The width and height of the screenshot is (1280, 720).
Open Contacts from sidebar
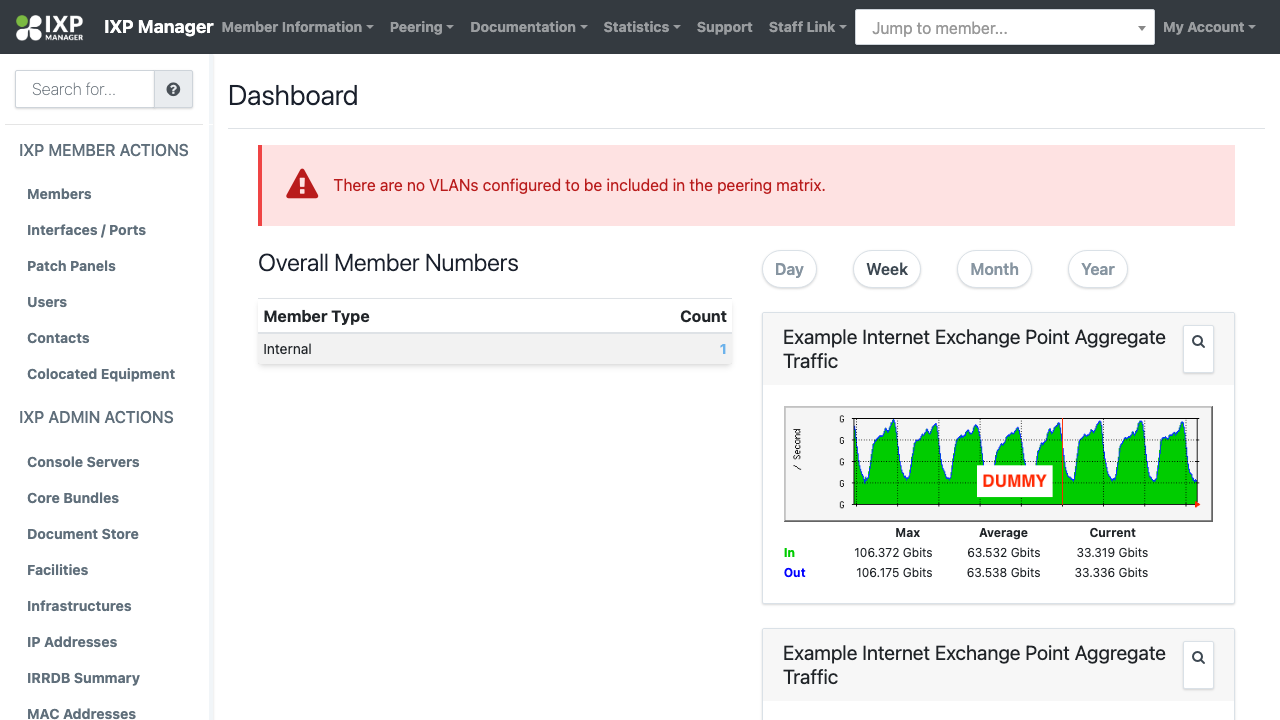tap(58, 338)
